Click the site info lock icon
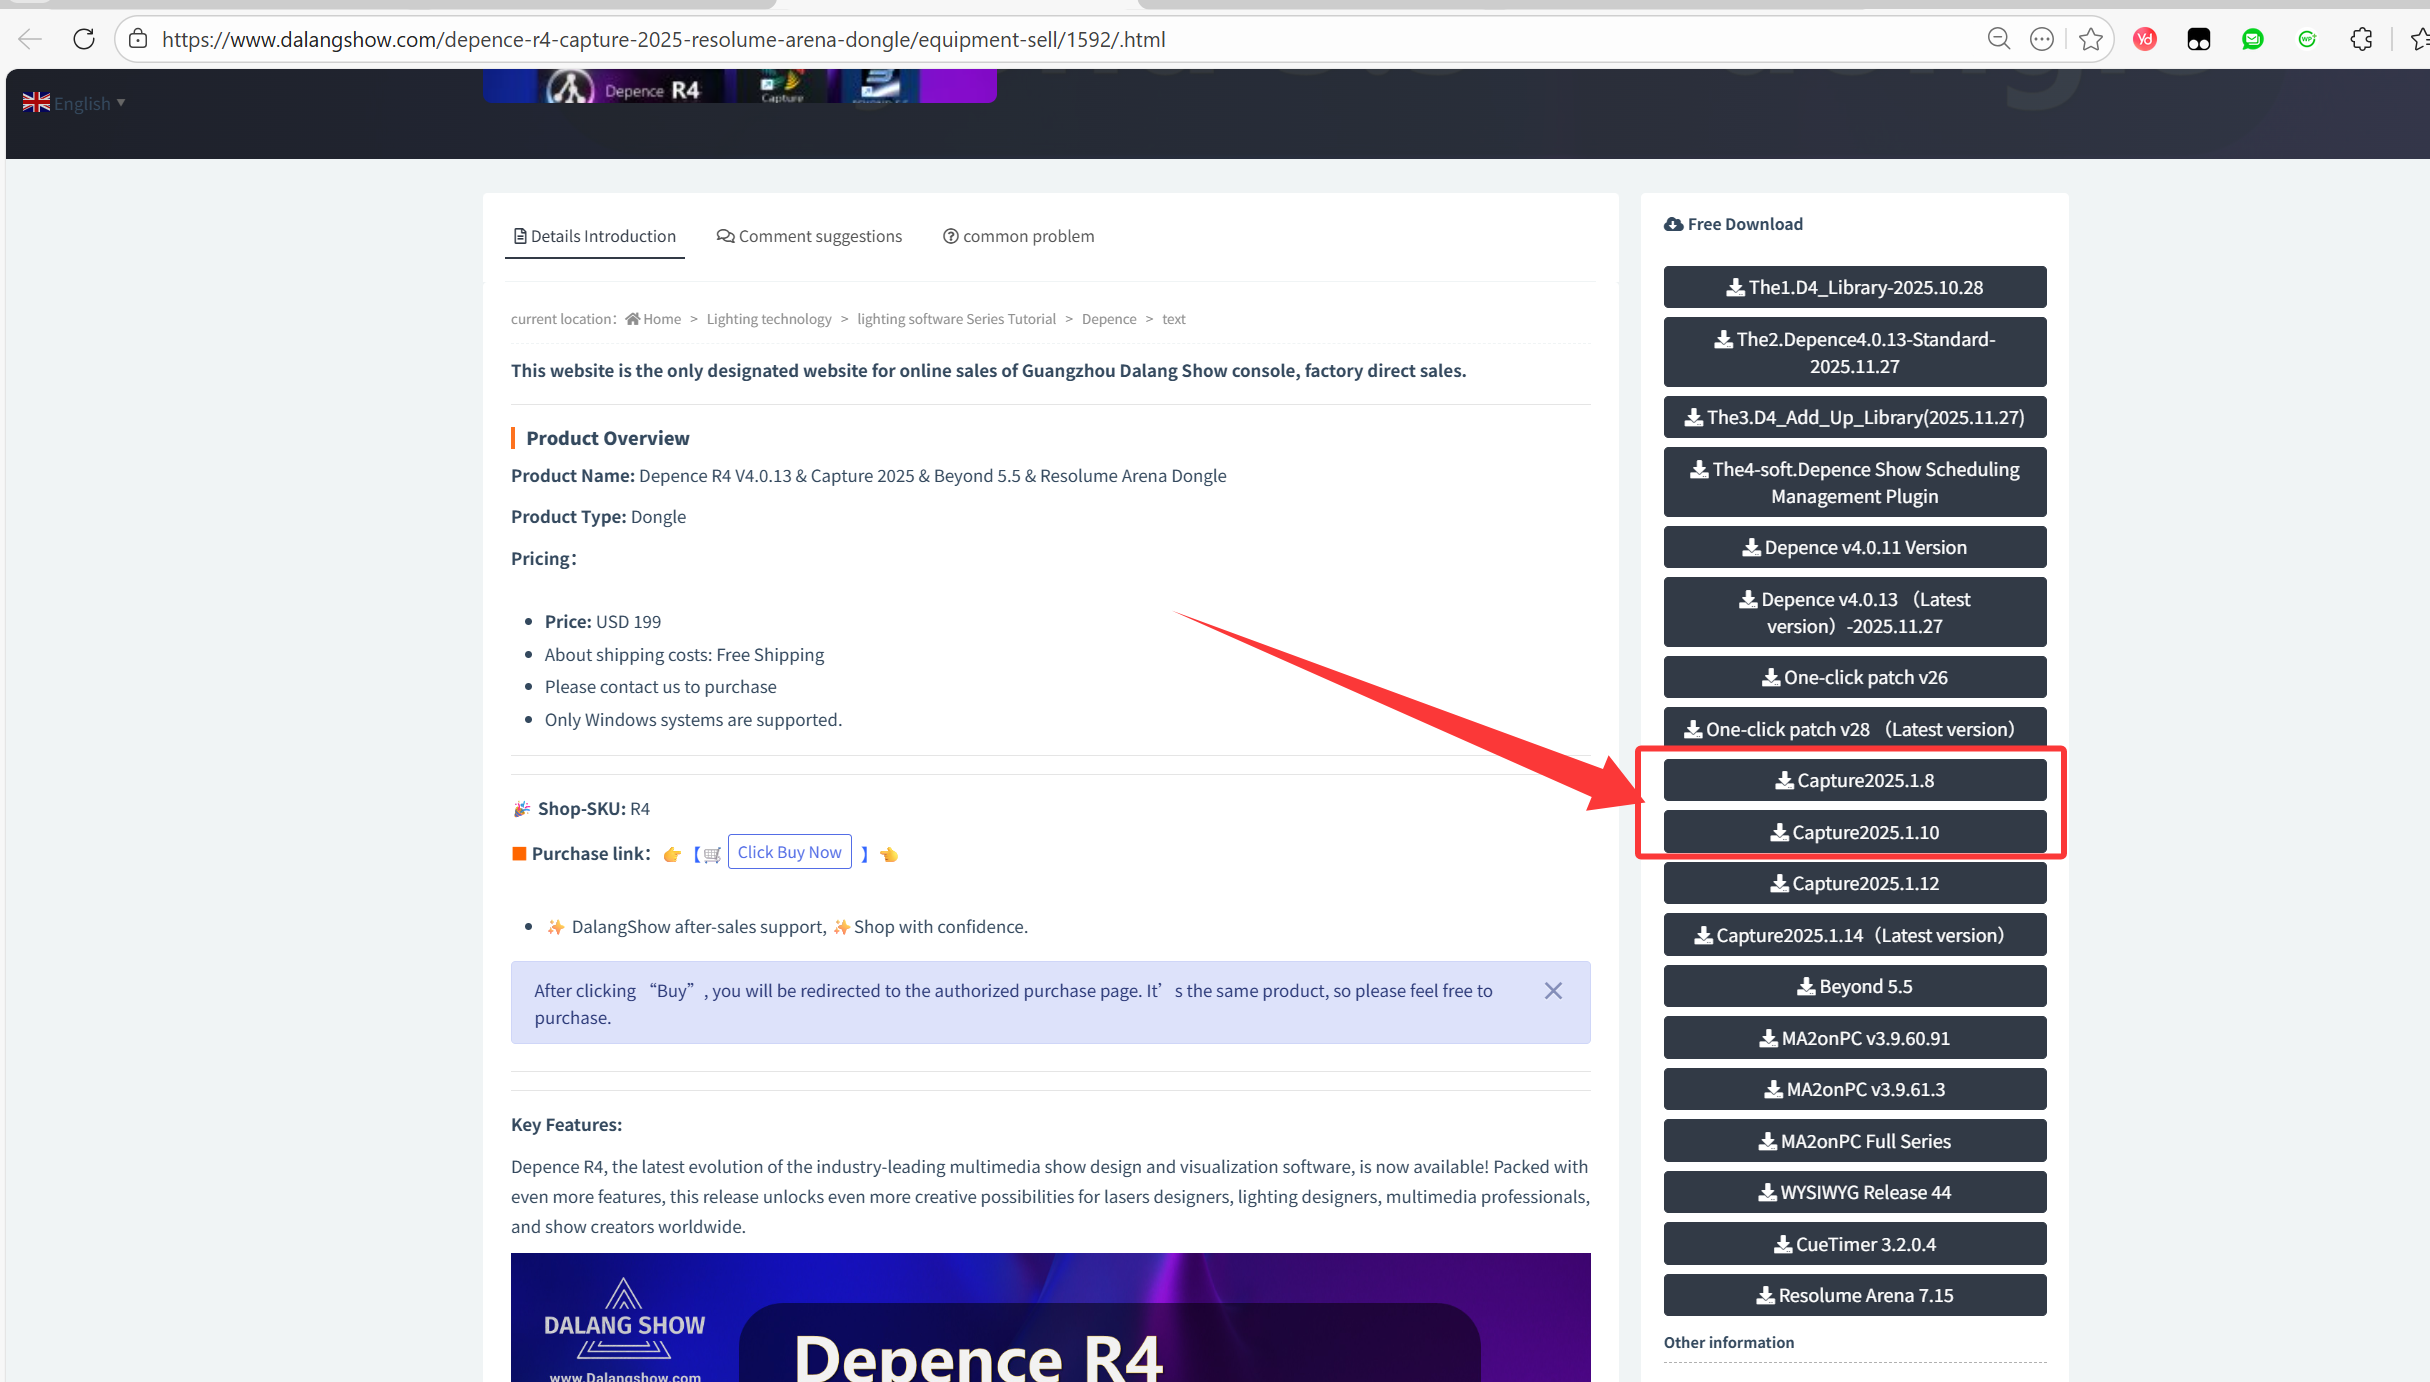2430x1382 pixels. [138, 39]
